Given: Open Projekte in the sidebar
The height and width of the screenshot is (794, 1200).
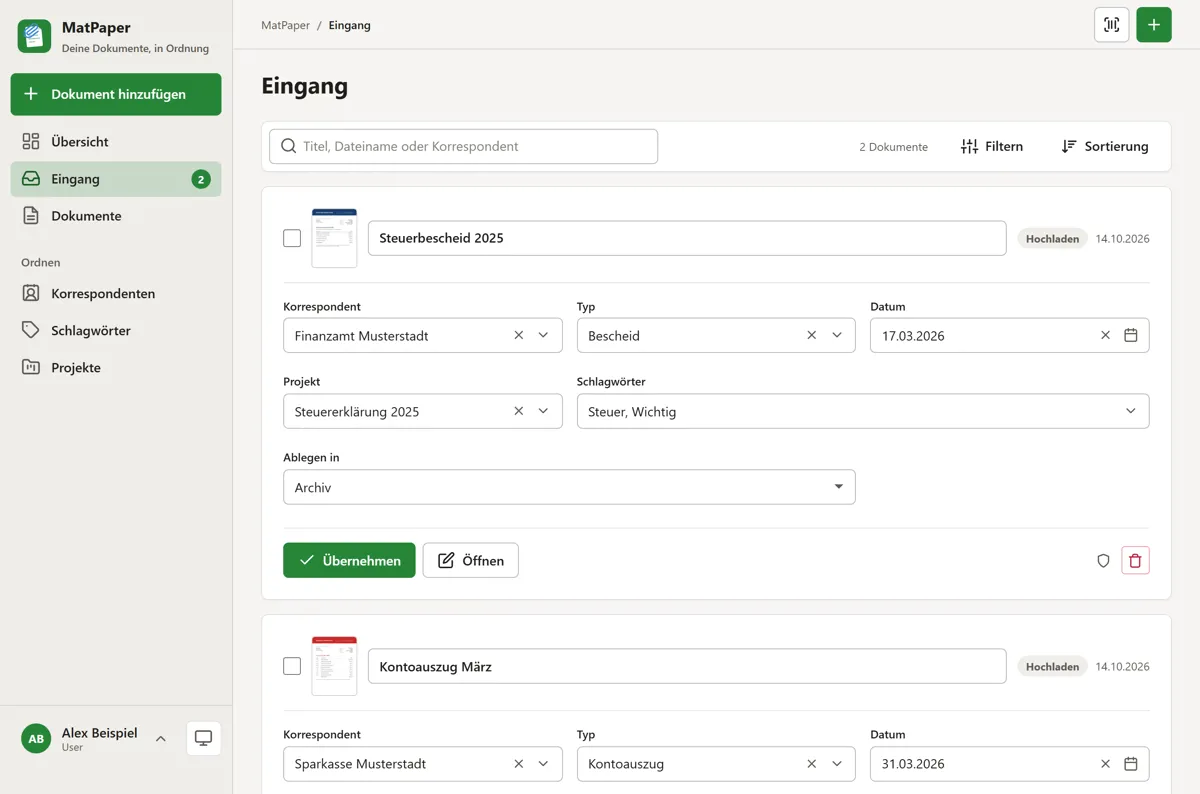Looking at the screenshot, I should pyautogui.click(x=116, y=368).
